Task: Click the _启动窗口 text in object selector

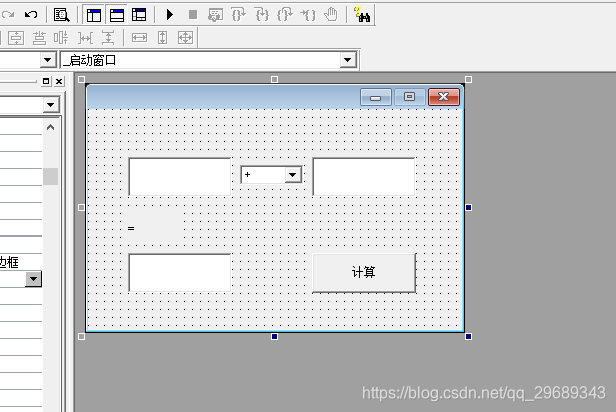Action: coord(90,60)
